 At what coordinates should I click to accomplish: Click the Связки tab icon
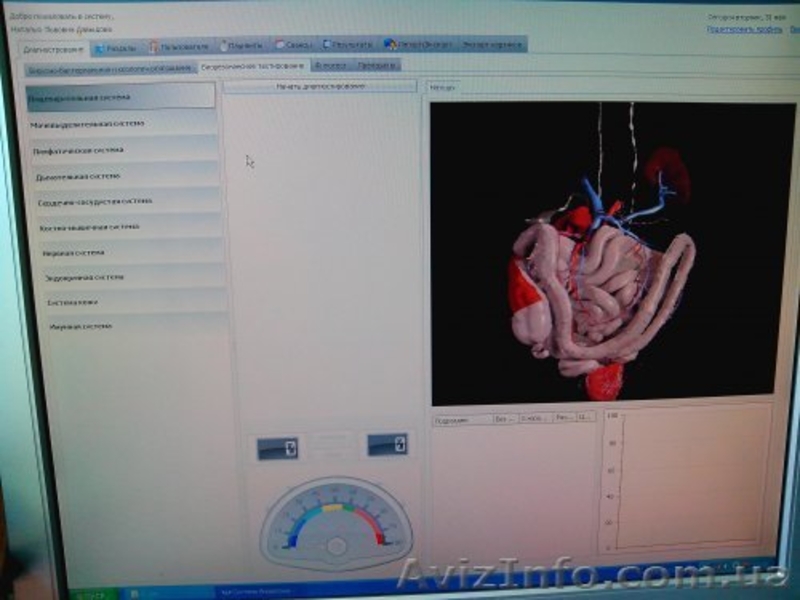click(x=281, y=45)
